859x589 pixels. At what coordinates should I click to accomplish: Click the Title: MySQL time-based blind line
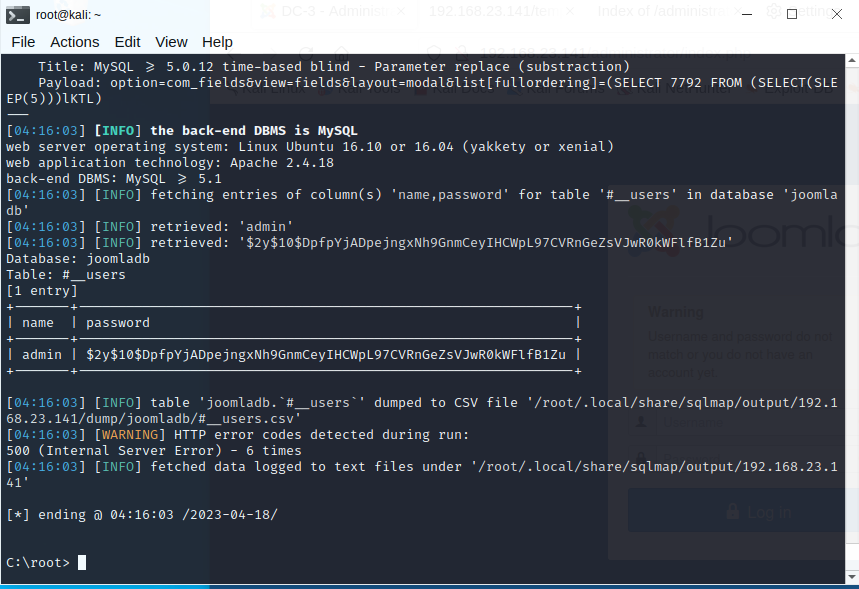point(334,67)
